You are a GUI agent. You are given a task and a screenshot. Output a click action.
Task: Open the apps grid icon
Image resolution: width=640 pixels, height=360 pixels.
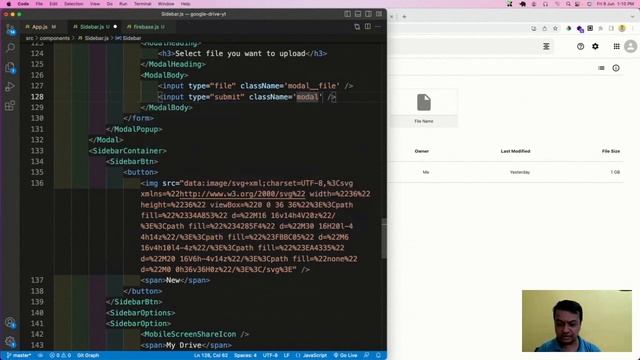pos(617,47)
